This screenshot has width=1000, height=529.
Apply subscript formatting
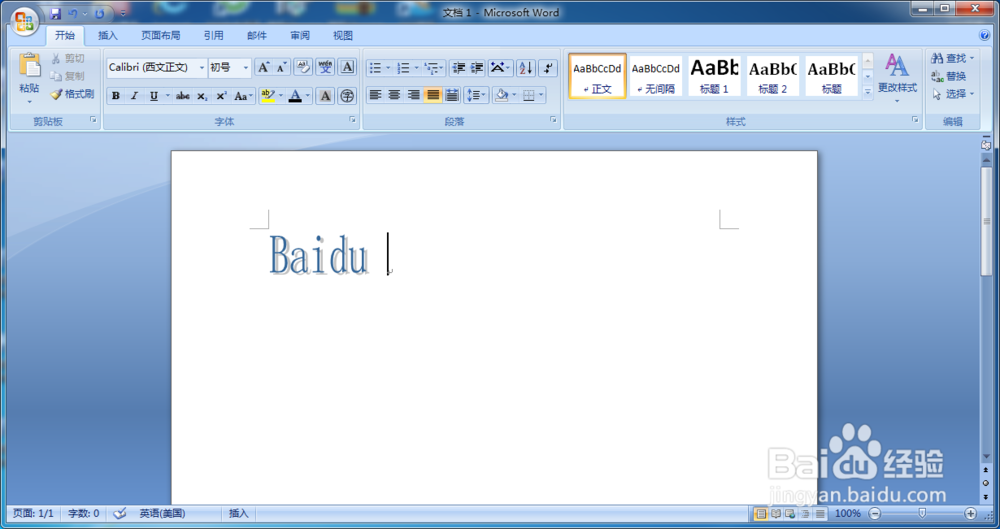point(202,96)
